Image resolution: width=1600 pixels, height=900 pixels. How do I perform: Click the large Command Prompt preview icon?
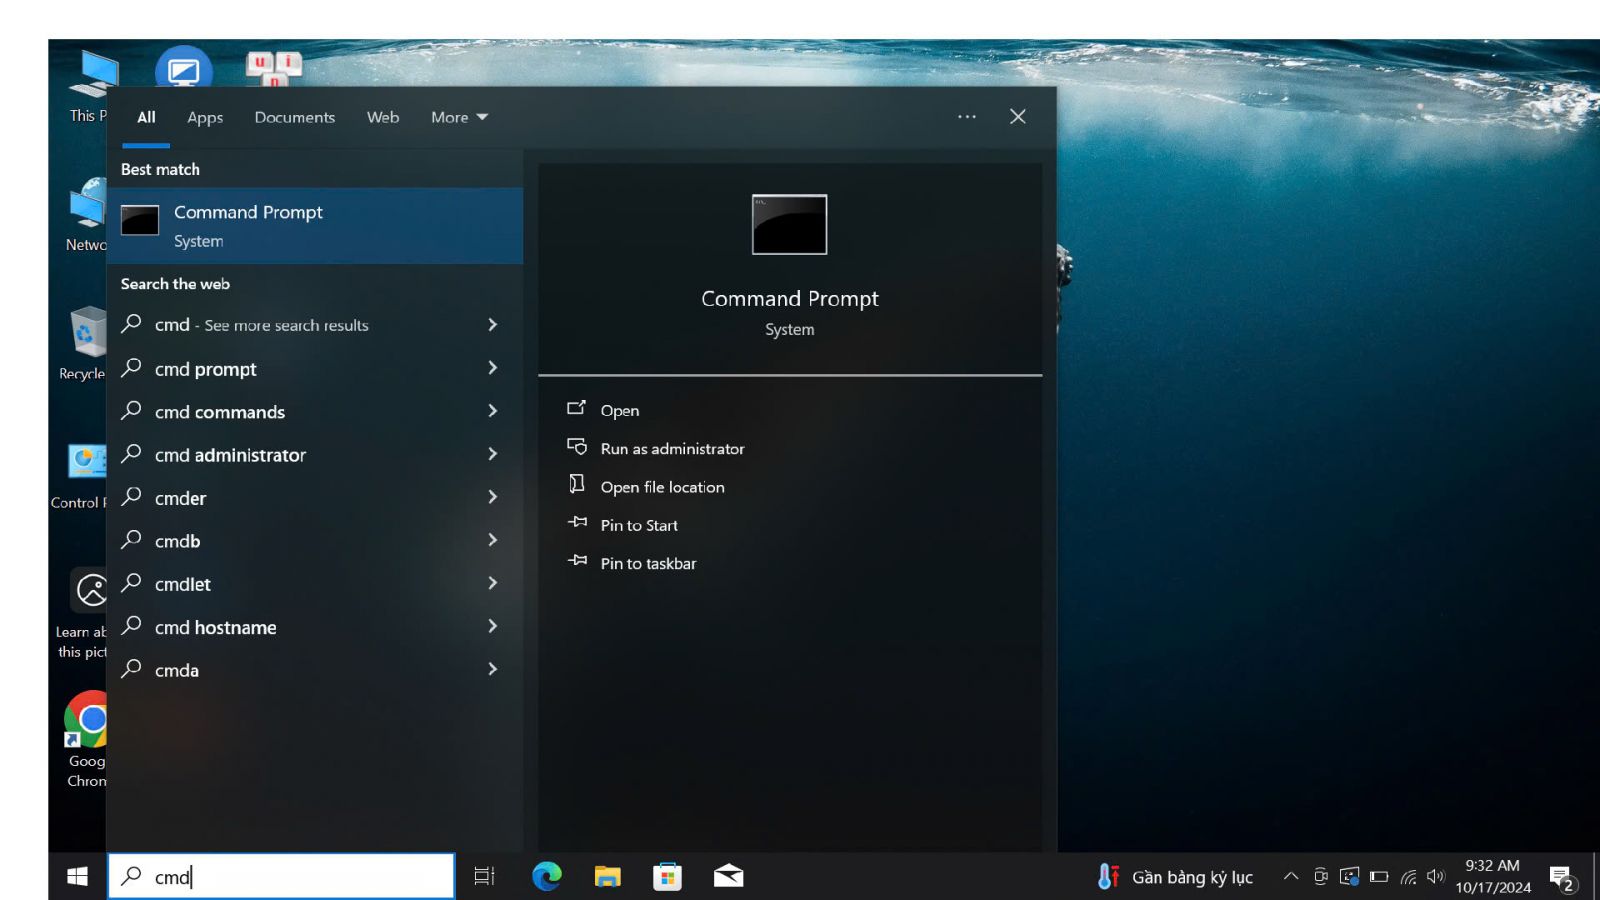point(789,224)
